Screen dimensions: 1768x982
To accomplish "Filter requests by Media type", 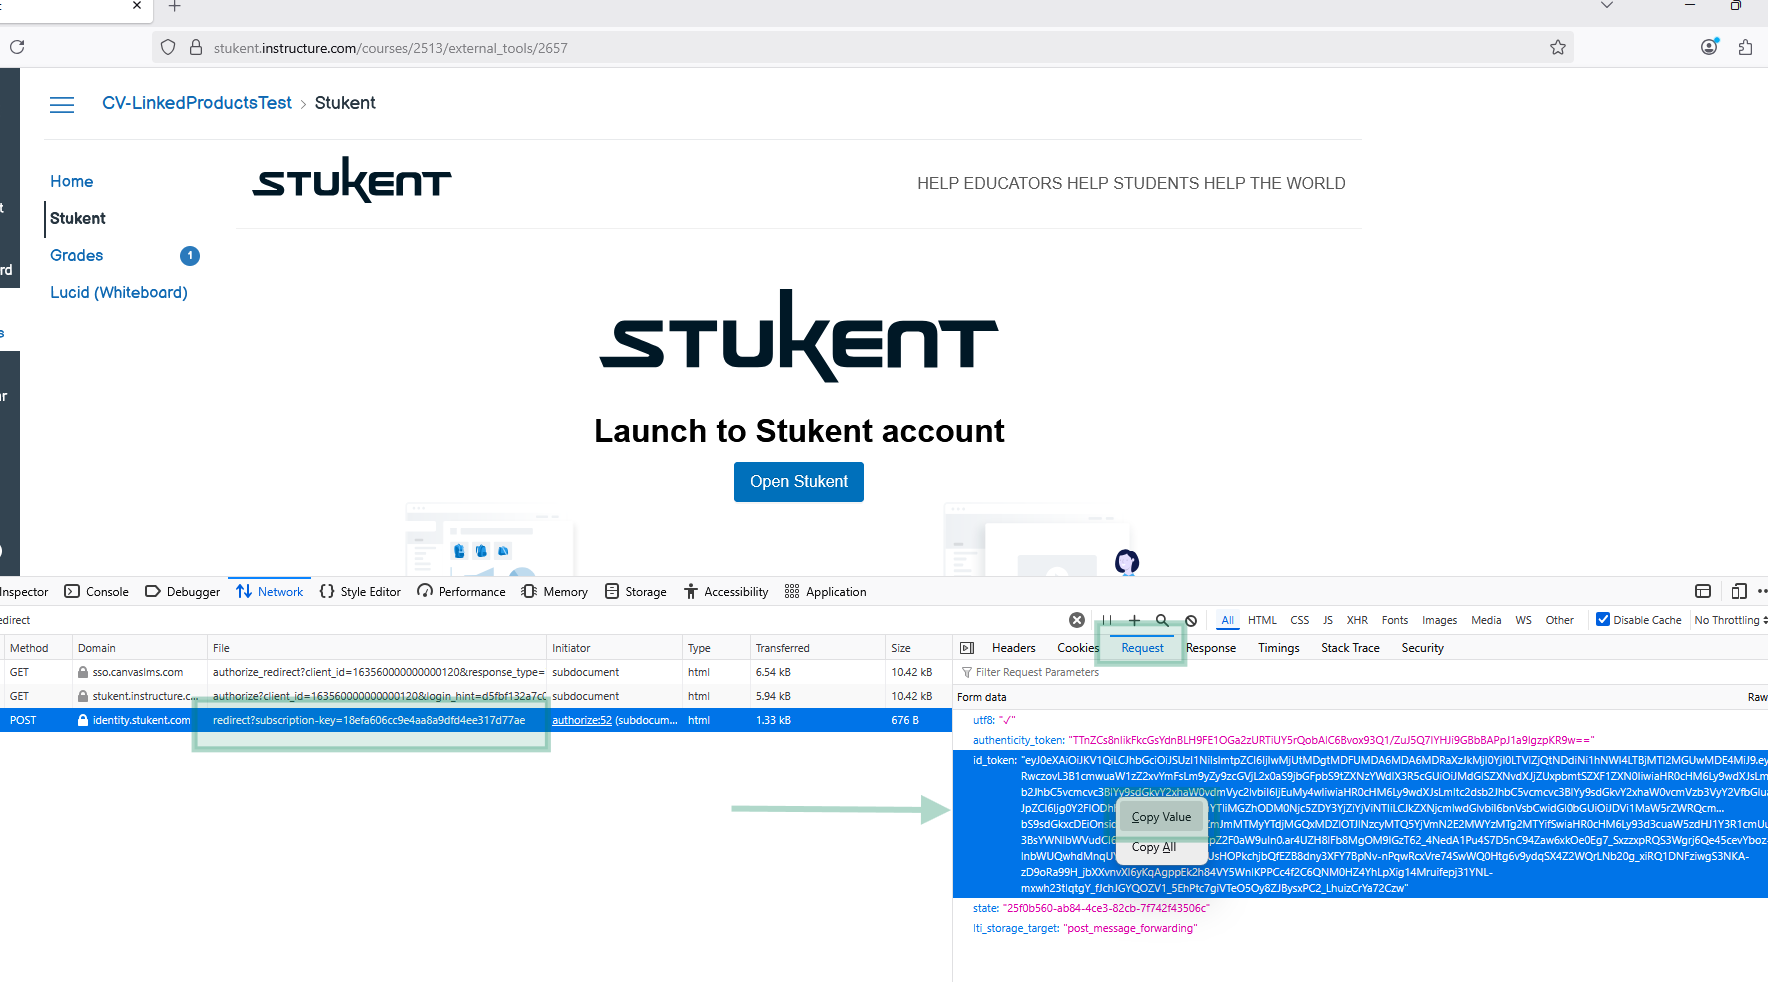I will coord(1486,620).
